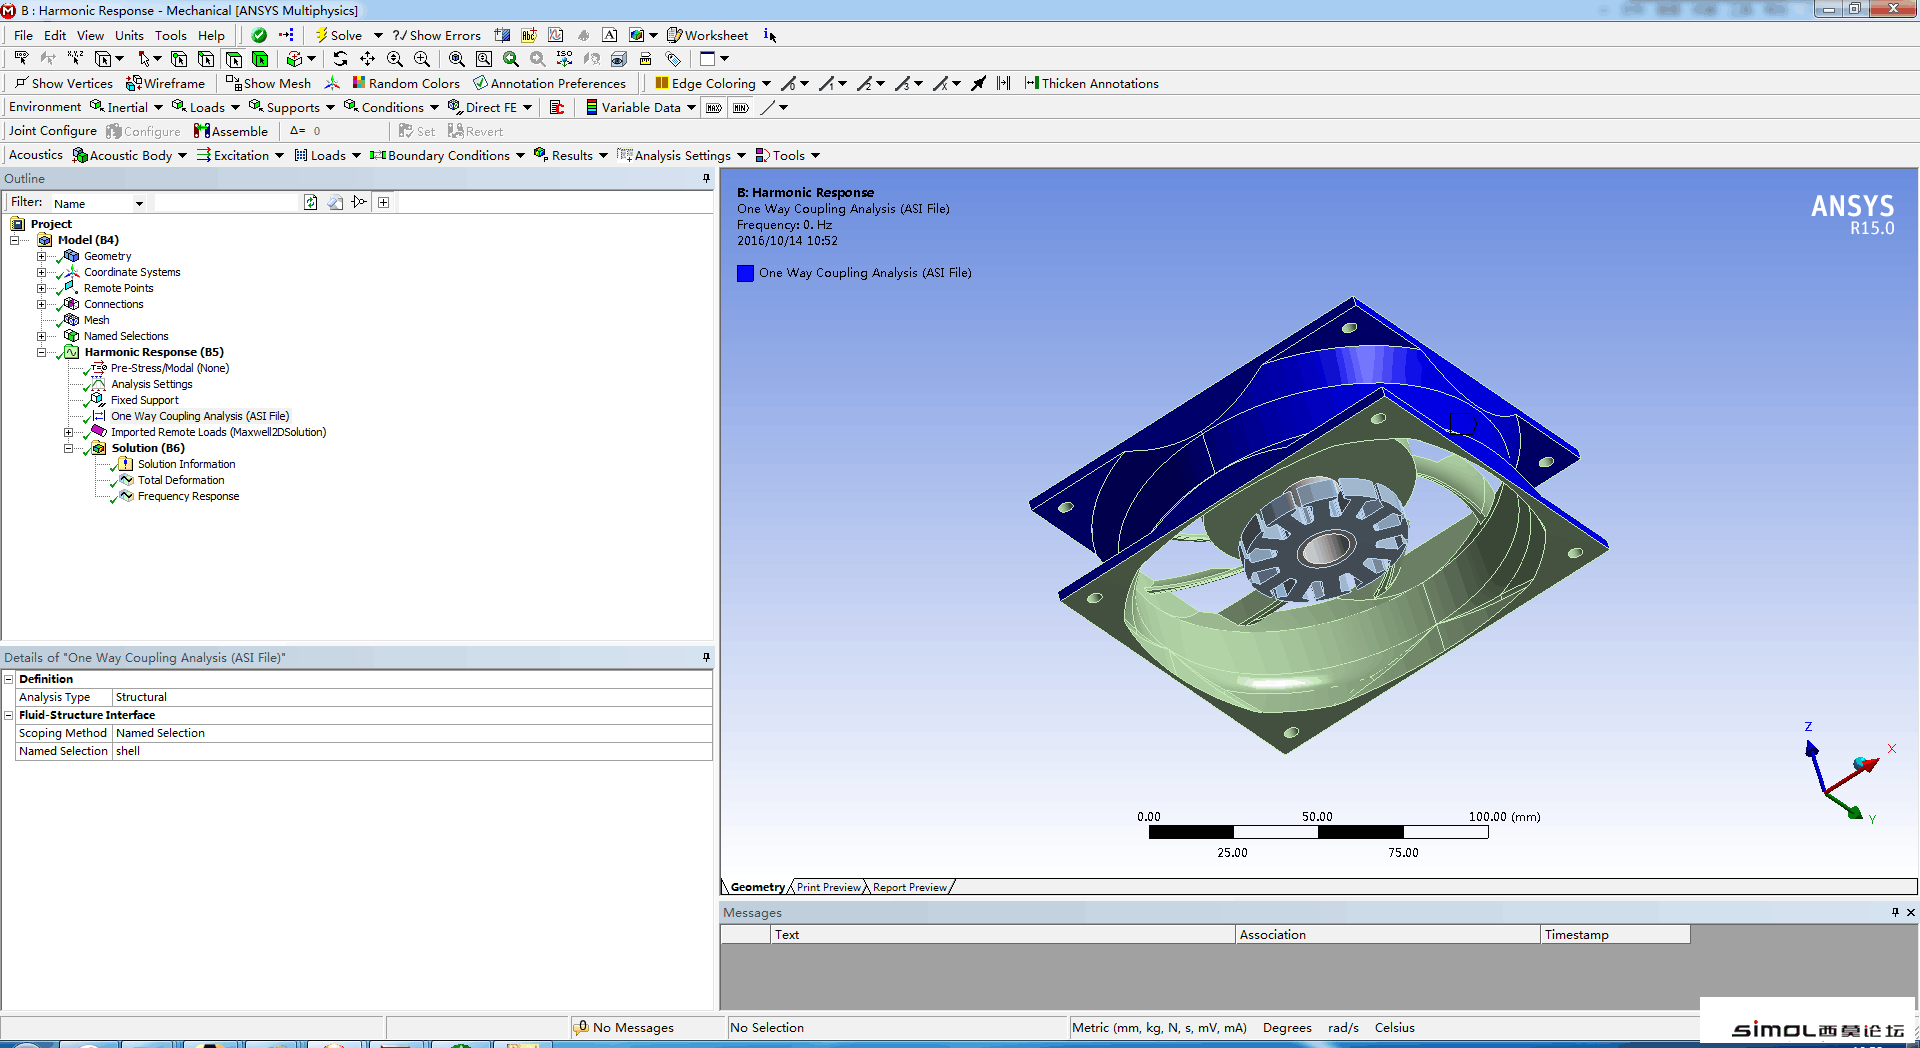Collapse the Harmonic Response (B5) node
Viewport: 1920px width, 1048px height.
(41, 352)
